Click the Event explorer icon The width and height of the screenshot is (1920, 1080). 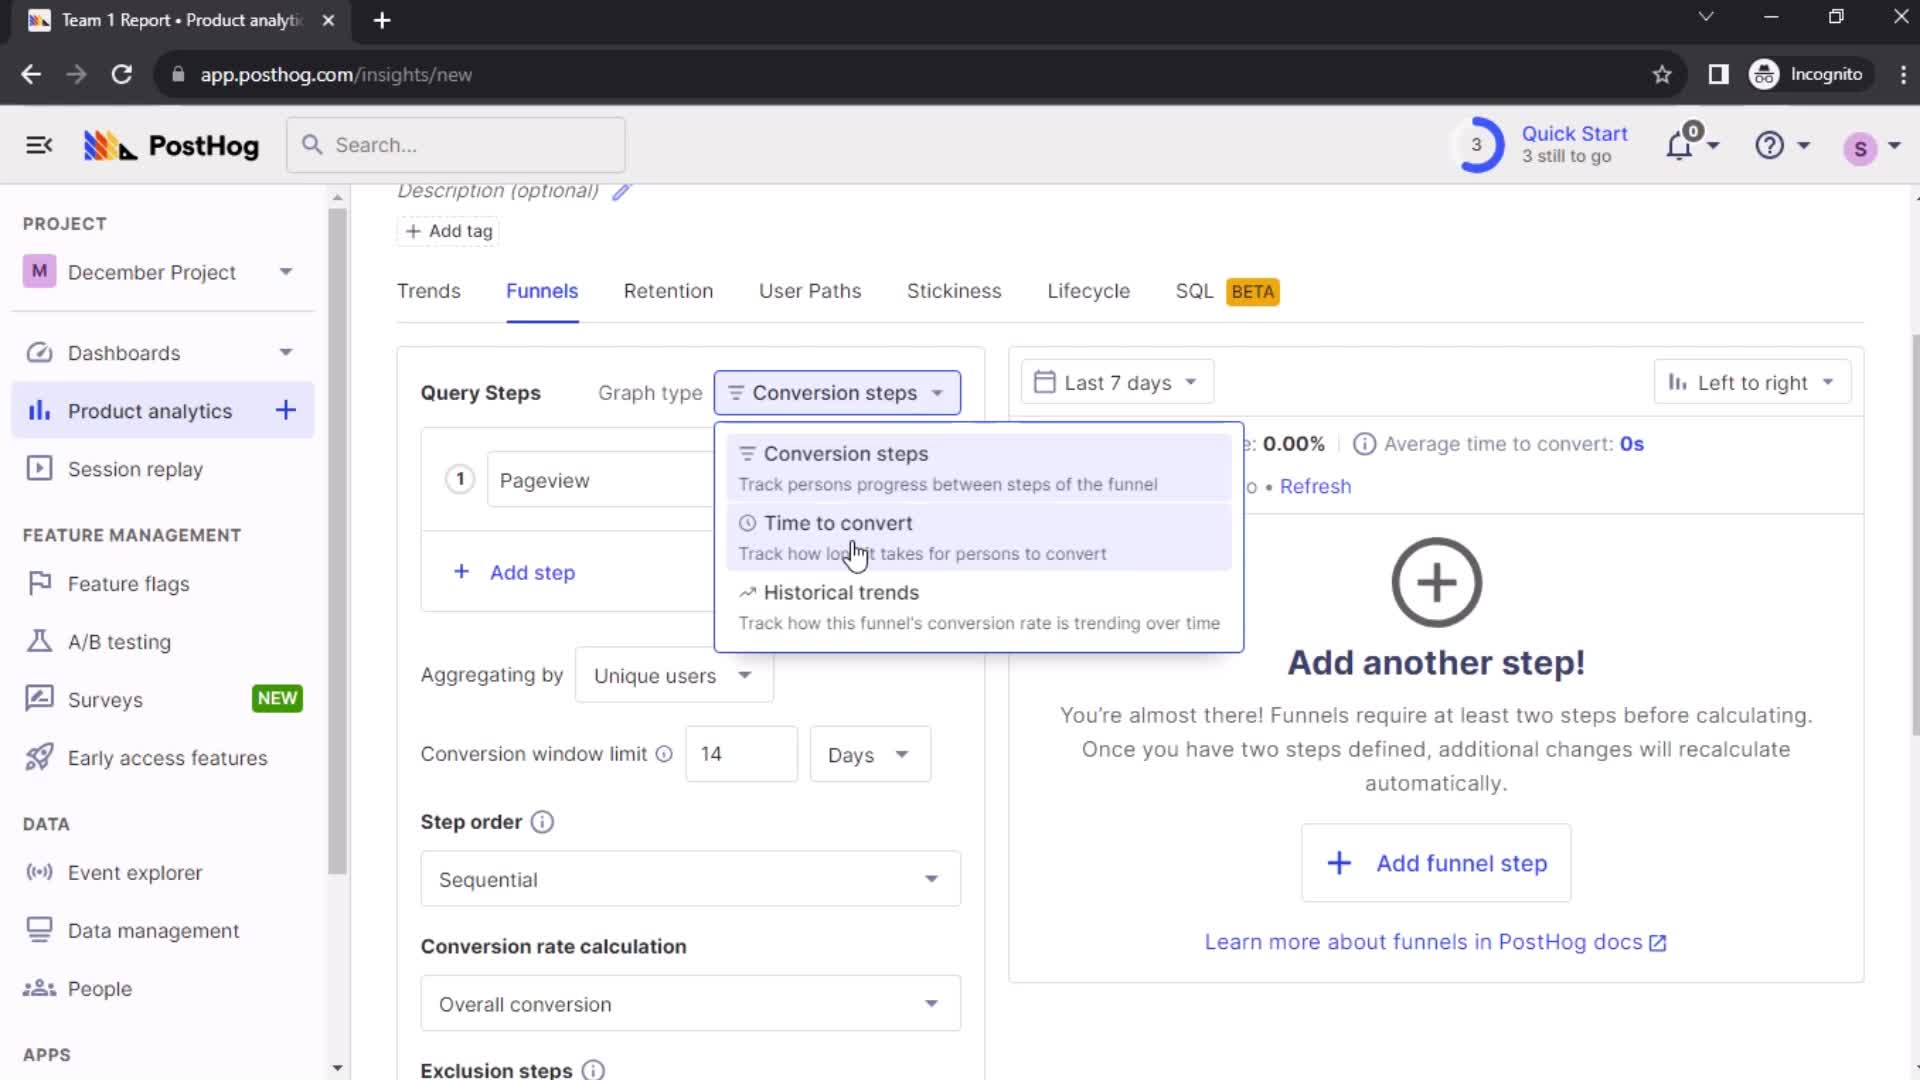[x=38, y=873]
